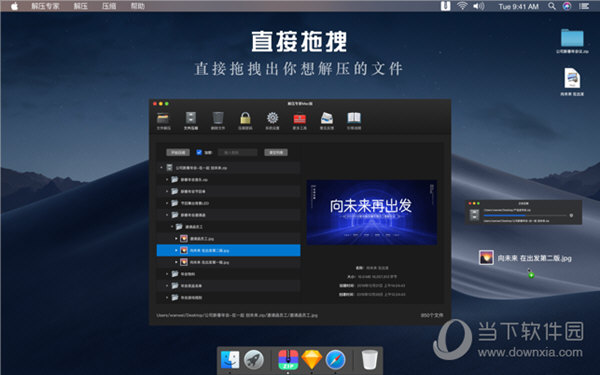Click the delete file trash toolbar icon

218,118
